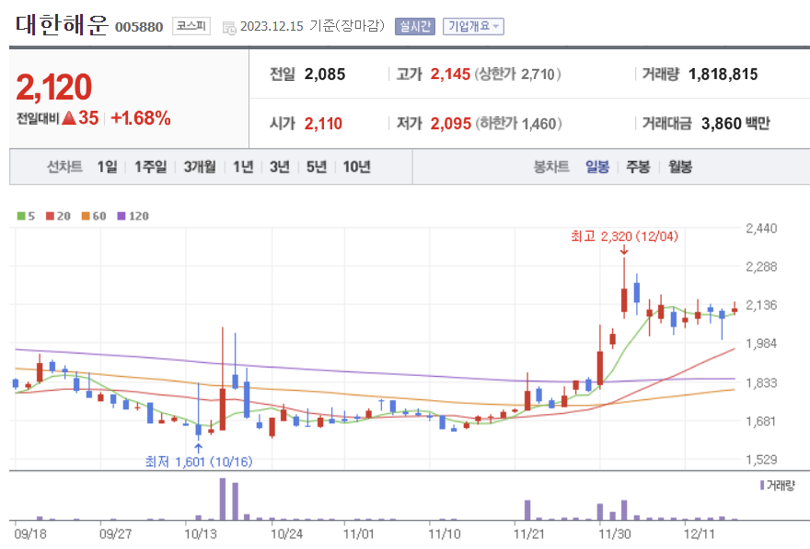The width and height of the screenshot is (810, 549).
Task: Switch to 월봉 monthly candle chart
Action: [680, 167]
